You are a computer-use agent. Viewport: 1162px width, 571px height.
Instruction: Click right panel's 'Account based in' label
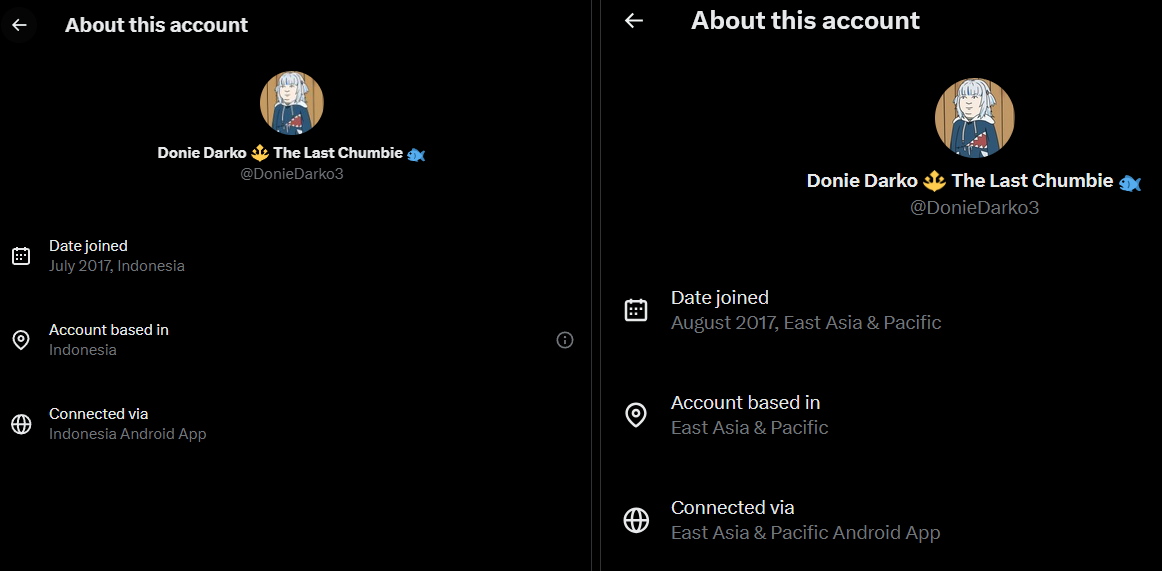746,403
